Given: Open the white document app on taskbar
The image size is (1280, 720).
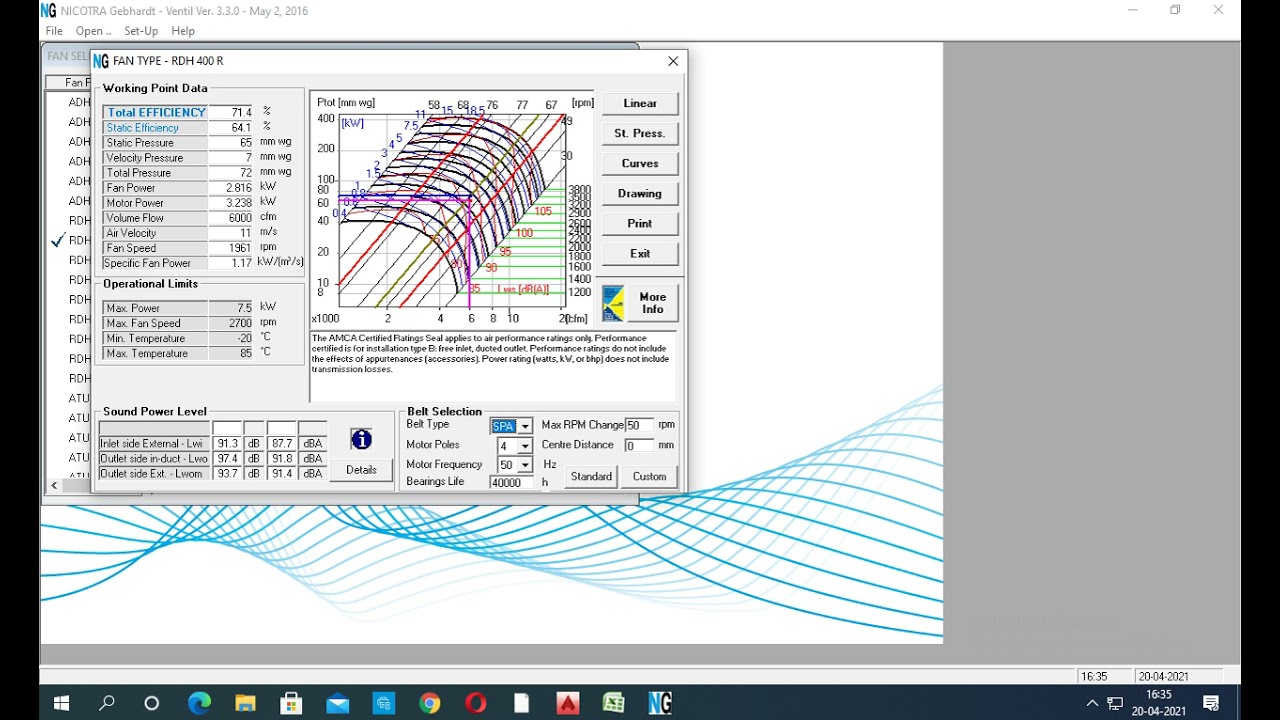Looking at the screenshot, I should pos(522,703).
